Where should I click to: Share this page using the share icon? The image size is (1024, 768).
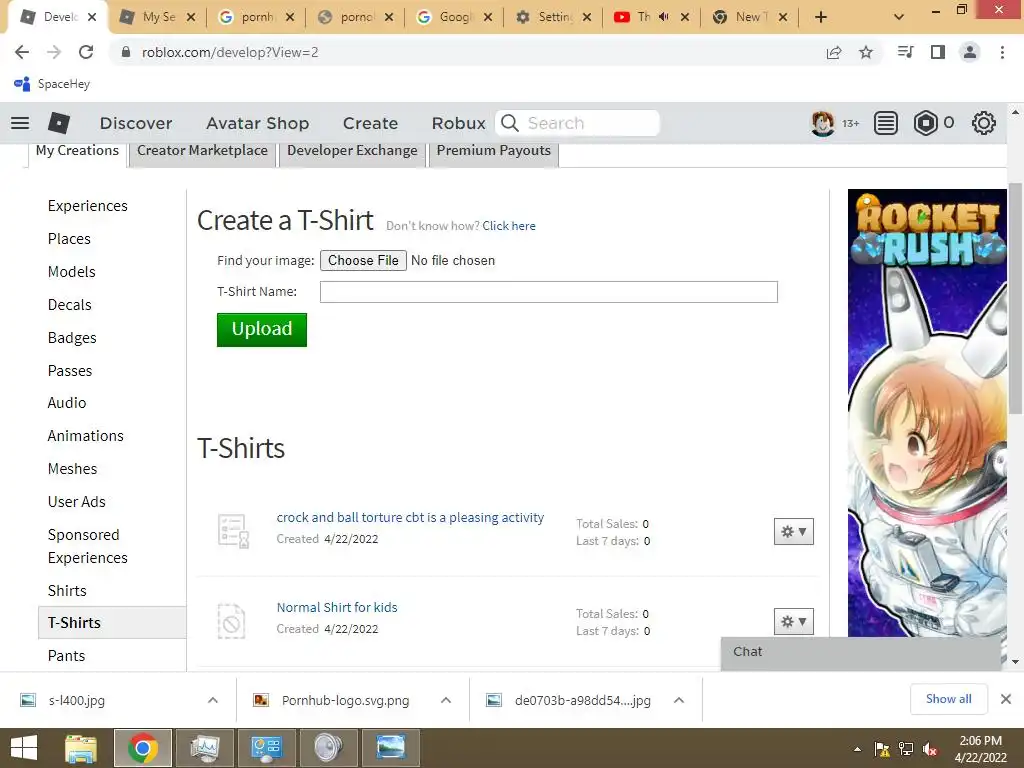[x=834, y=52]
